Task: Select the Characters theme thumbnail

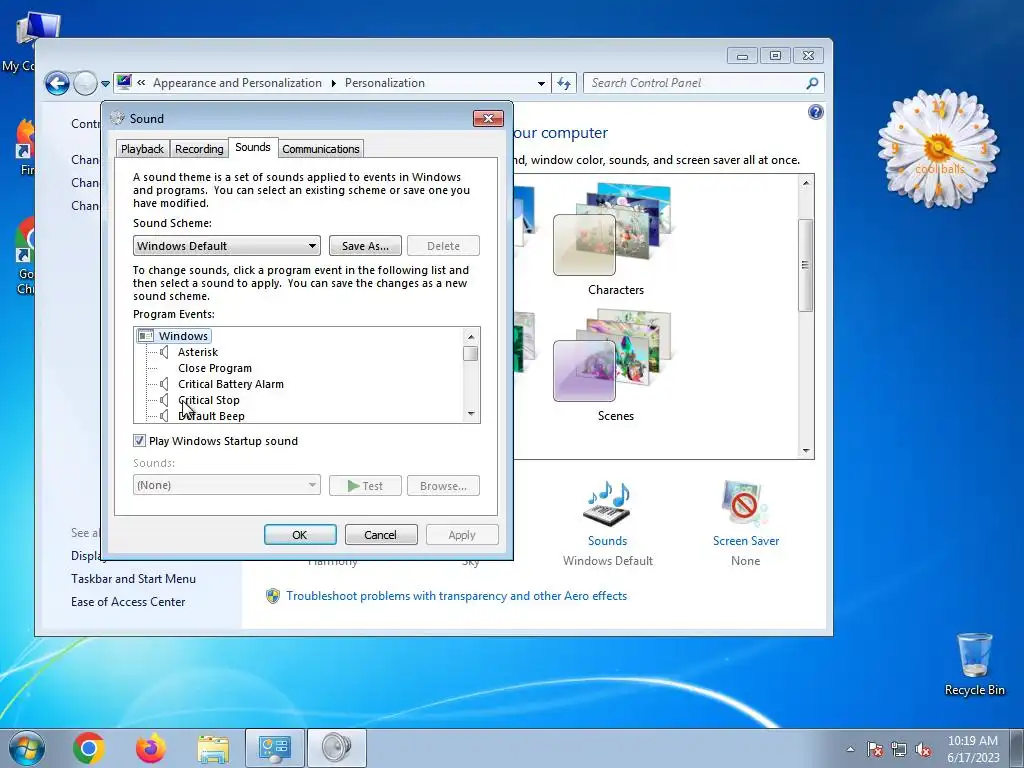Action: click(x=612, y=230)
